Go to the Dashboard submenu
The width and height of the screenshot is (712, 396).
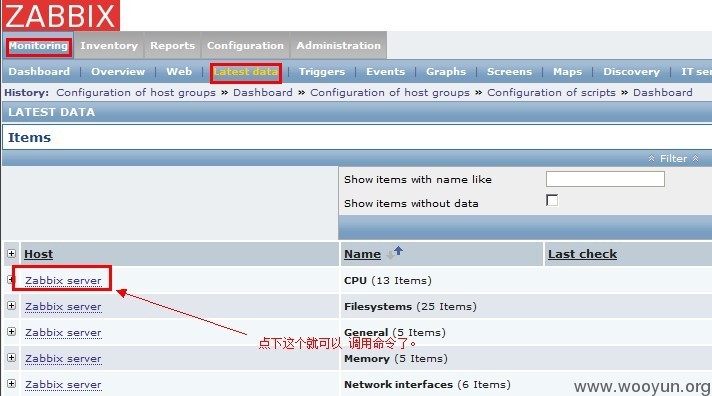click(39, 72)
